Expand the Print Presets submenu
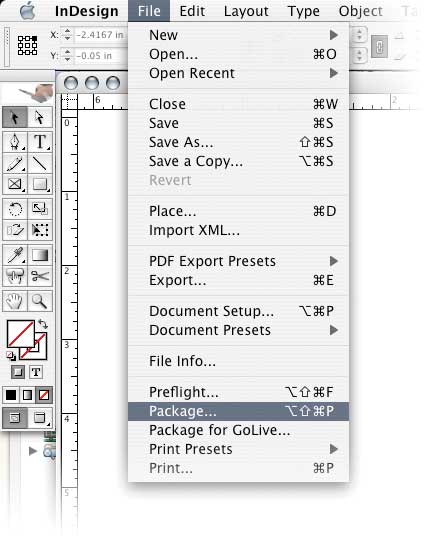The height and width of the screenshot is (540, 428). tap(239, 449)
